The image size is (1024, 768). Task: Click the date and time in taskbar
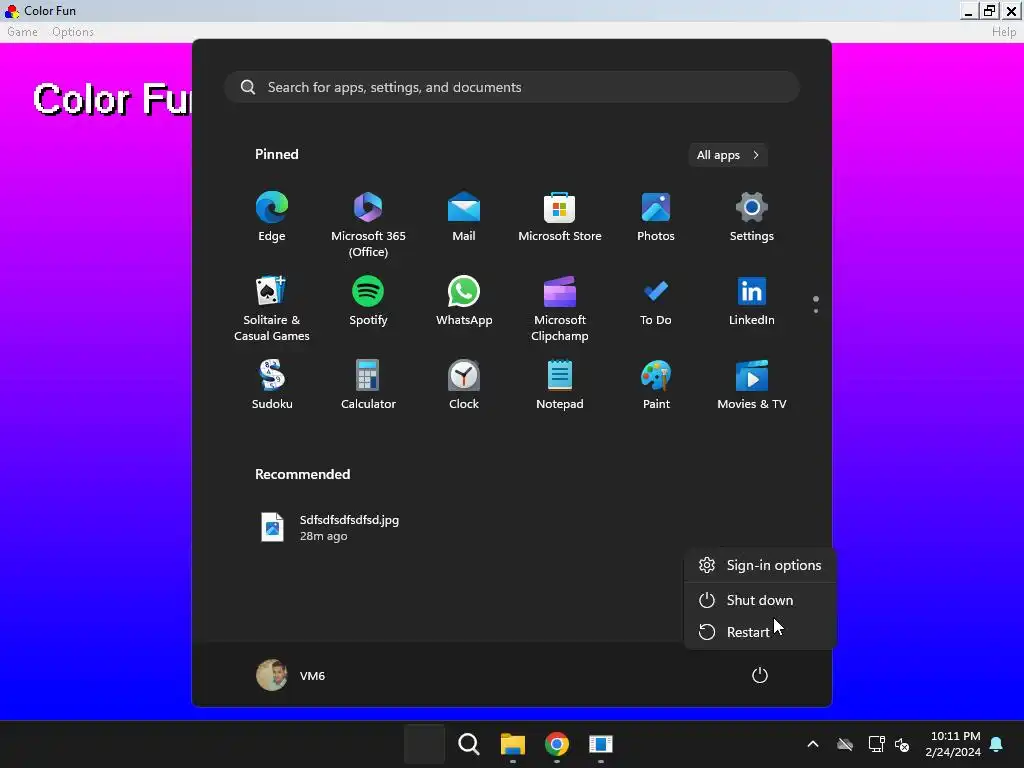(953, 744)
